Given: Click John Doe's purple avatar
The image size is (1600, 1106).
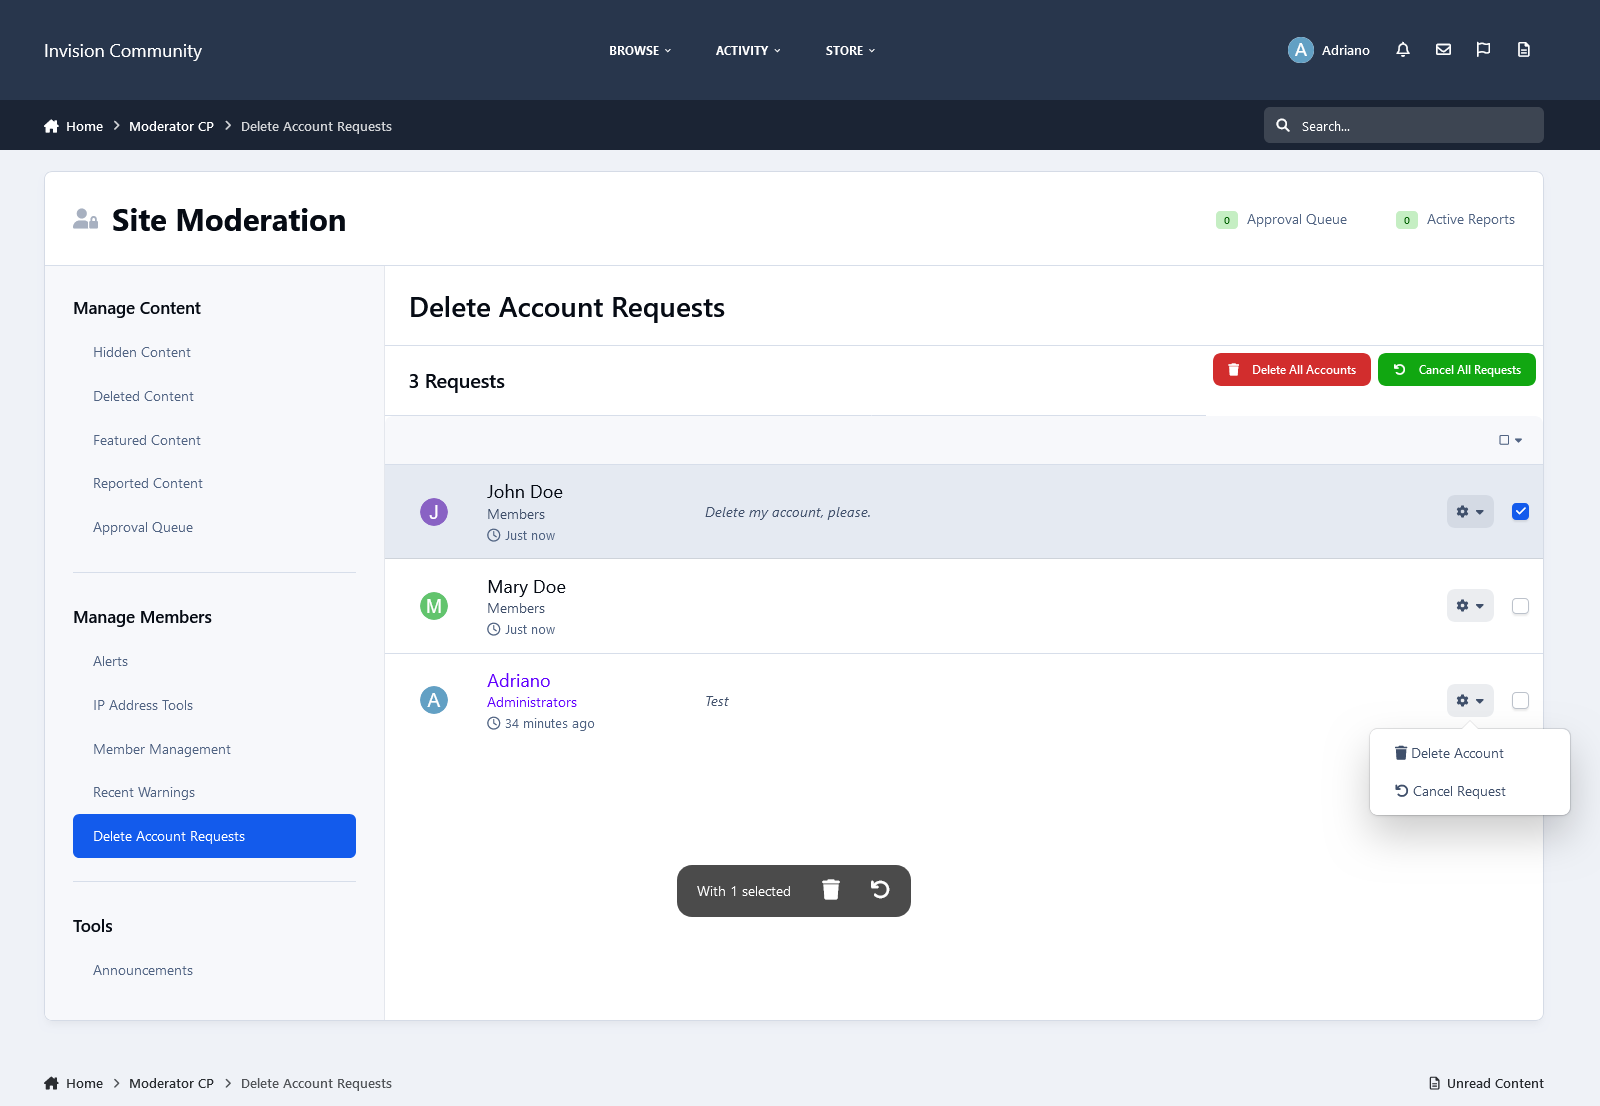Looking at the screenshot, I should click(x=434, y=512).
